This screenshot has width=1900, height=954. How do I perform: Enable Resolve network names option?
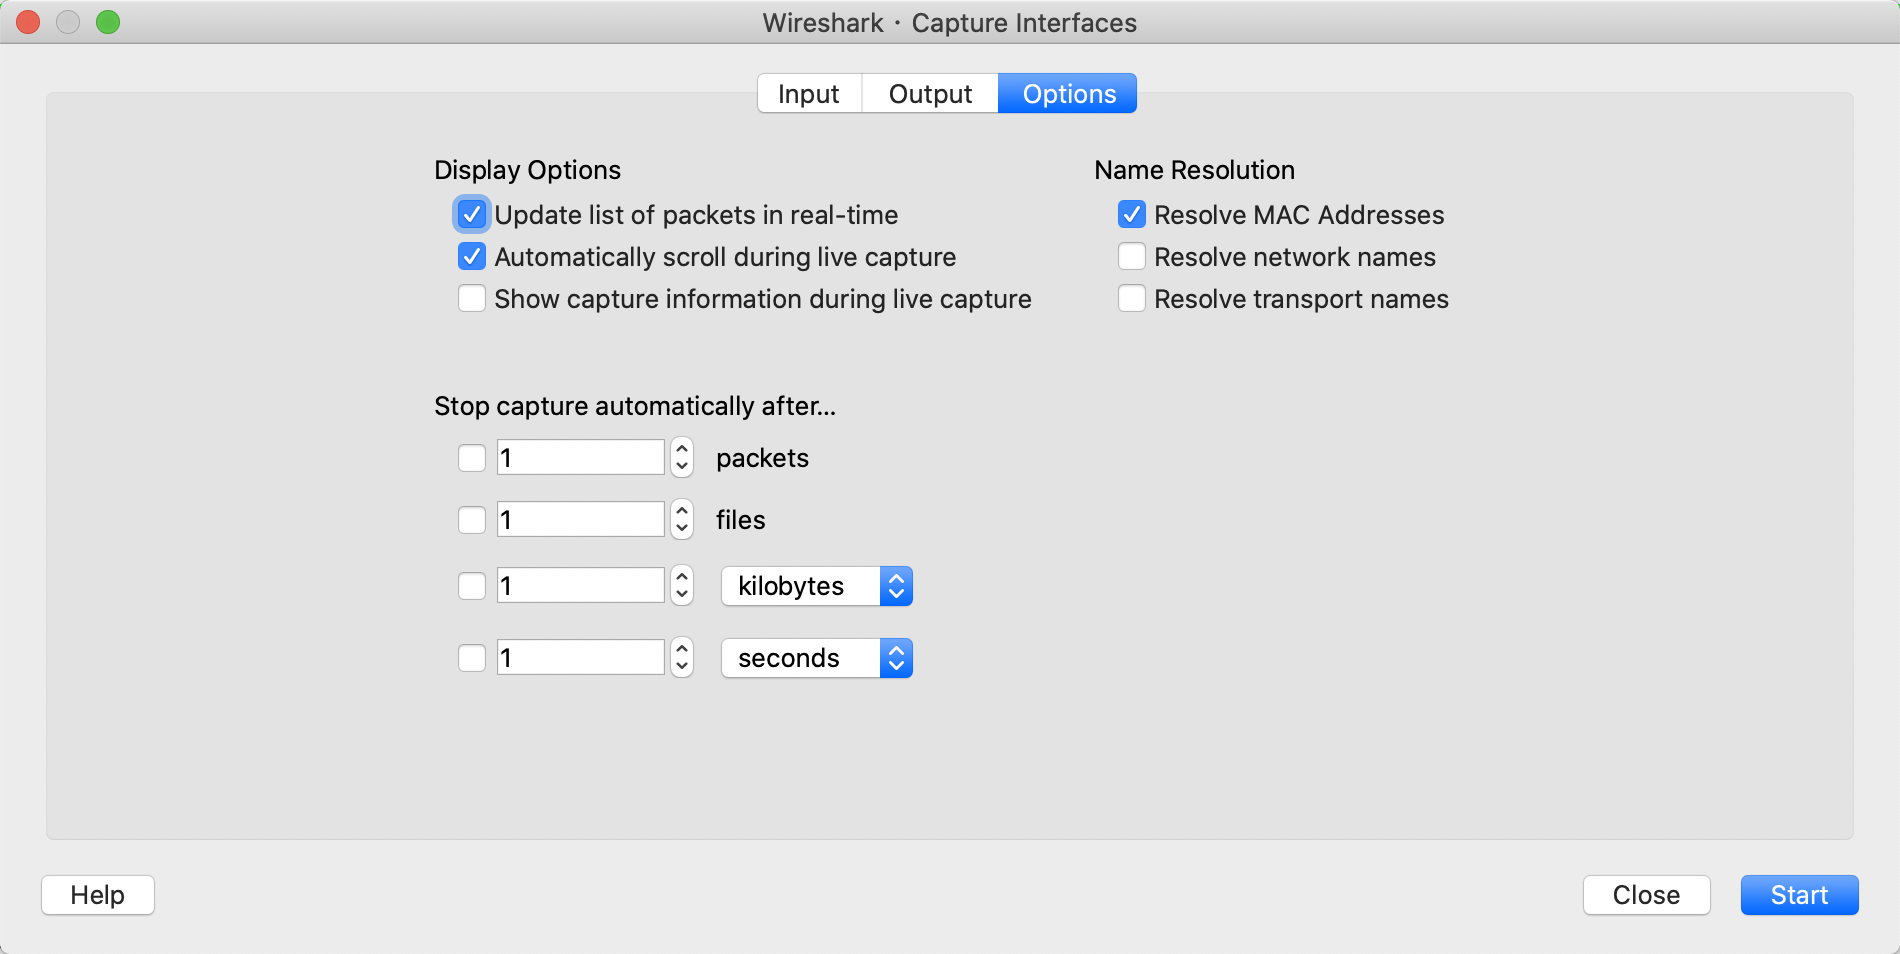click(x=1132, y=257)
